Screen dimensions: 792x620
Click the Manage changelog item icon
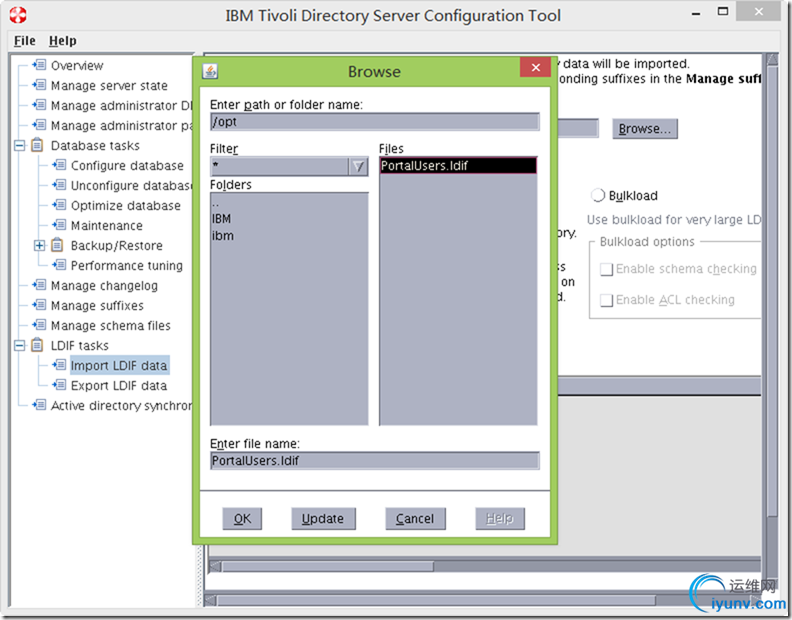39,285
